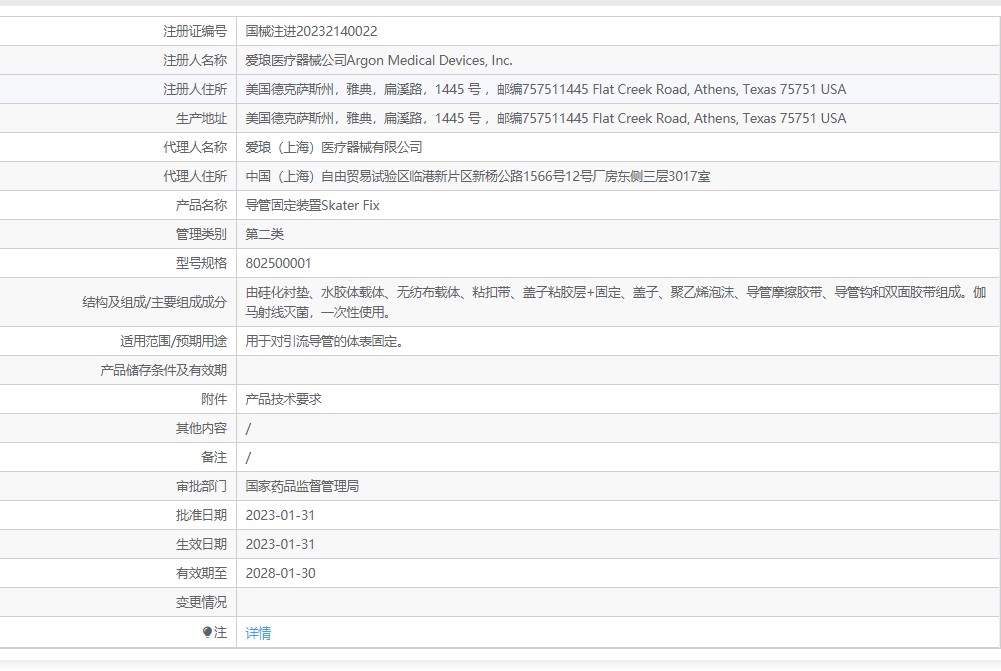Image resolution: width=1001 pixels, height=671 pixels.
Task: Select the 生效日期 value 2023-01-31
Action: pyautogui.click(x=280, y=545)
